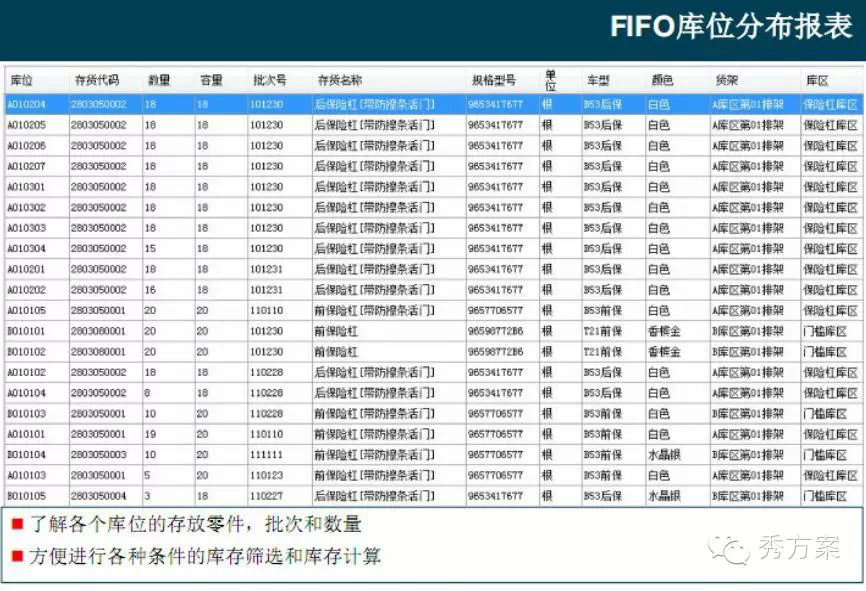
Task: Sort by the 库位 column header
Action: (22, 80)
